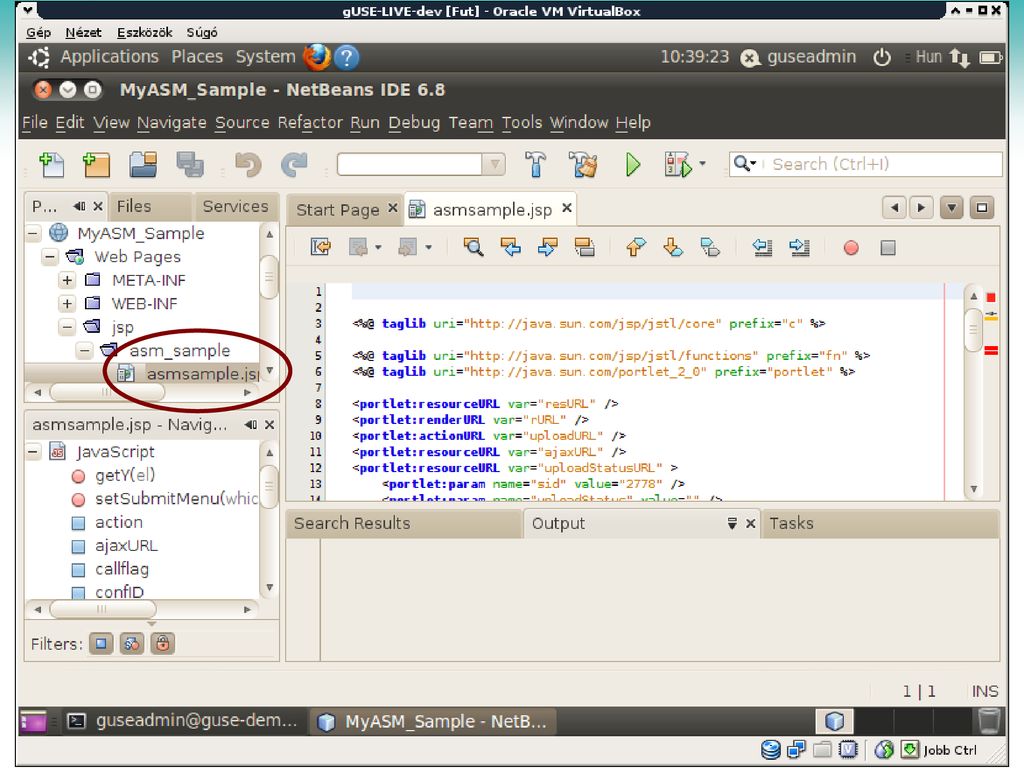Toggle Show Static Members navigator filter
This screenshot has width=1024, height=768.
(x=132, y=643)
